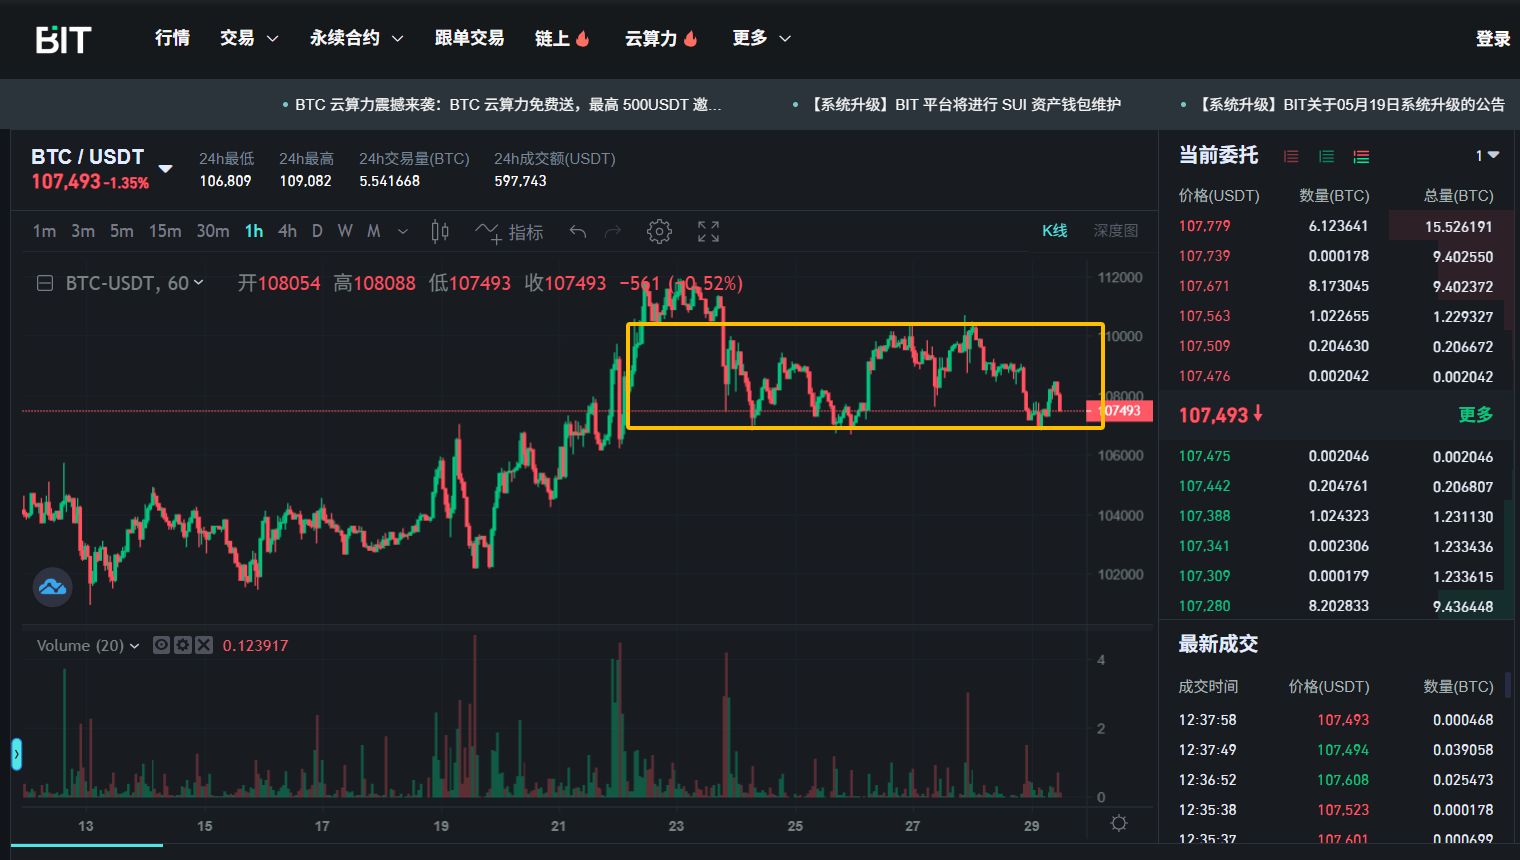1520x860 pixels.
Task: Open axis settings gear at bottom right
Action: click(1119, 823)
